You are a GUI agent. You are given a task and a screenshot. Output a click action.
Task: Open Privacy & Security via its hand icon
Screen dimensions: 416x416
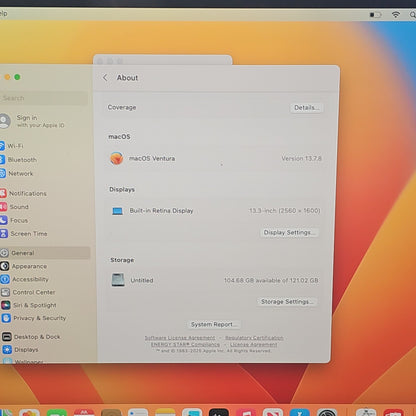(x=6, y=318)
